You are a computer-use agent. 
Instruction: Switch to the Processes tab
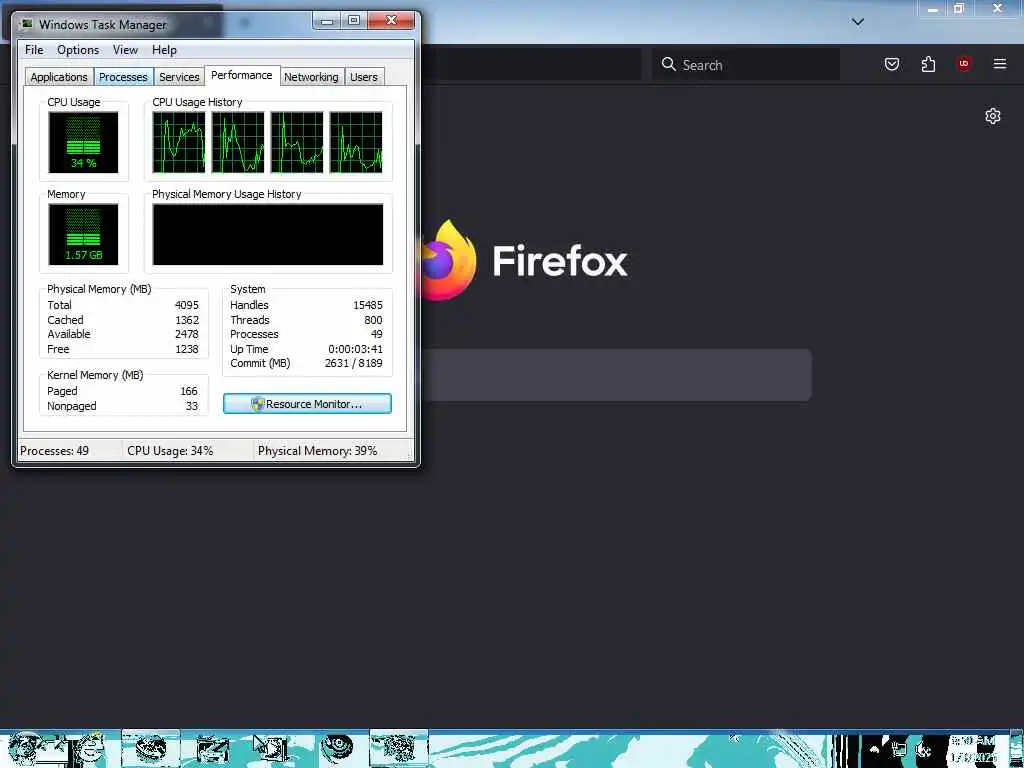123,77
